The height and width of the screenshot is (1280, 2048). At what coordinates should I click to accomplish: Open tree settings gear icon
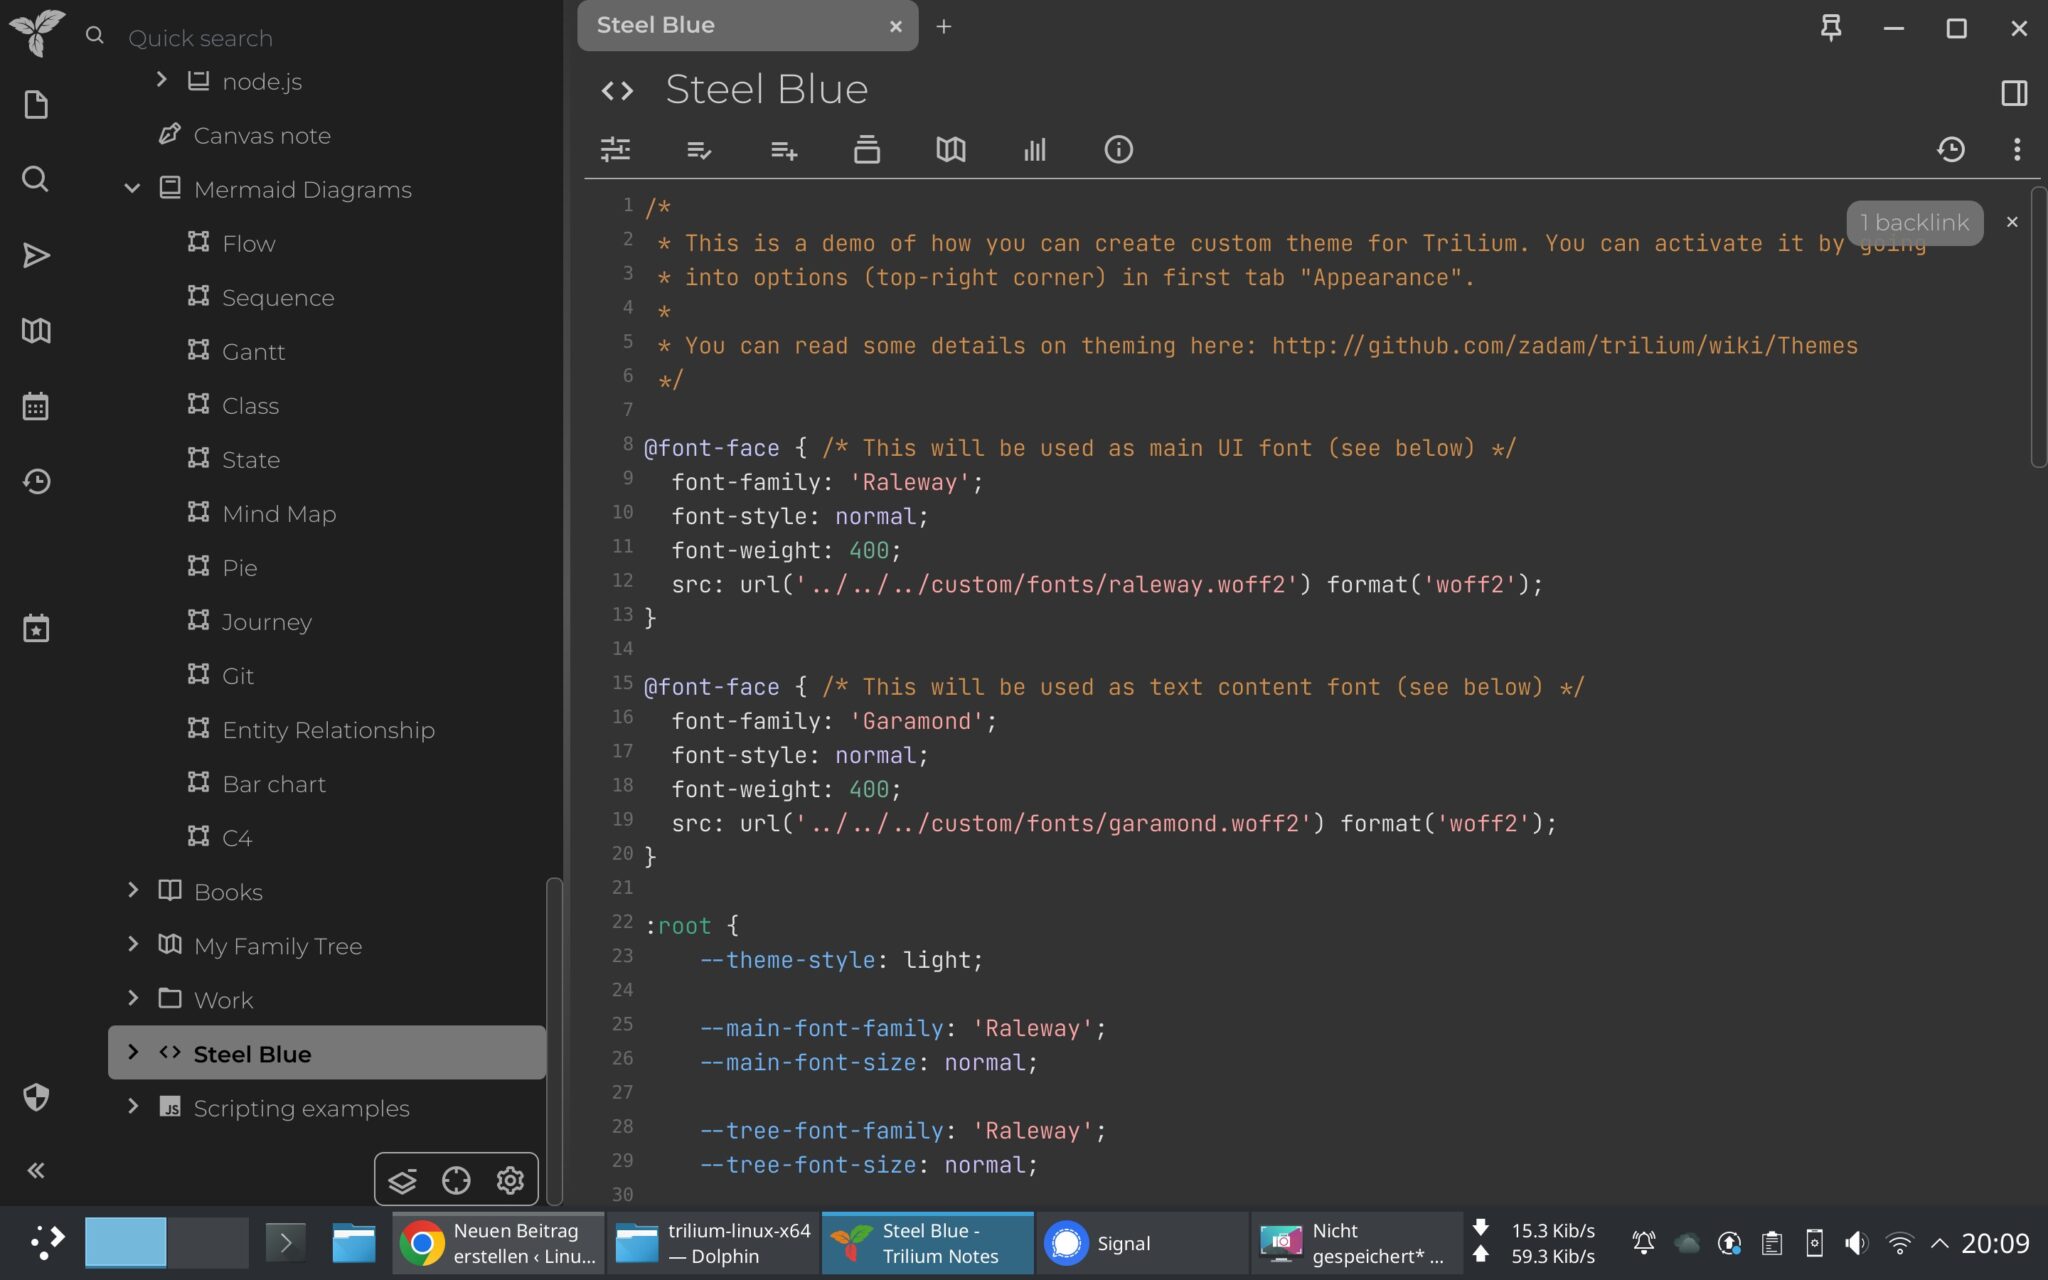pyautogui.click(x=510, y=1181)
